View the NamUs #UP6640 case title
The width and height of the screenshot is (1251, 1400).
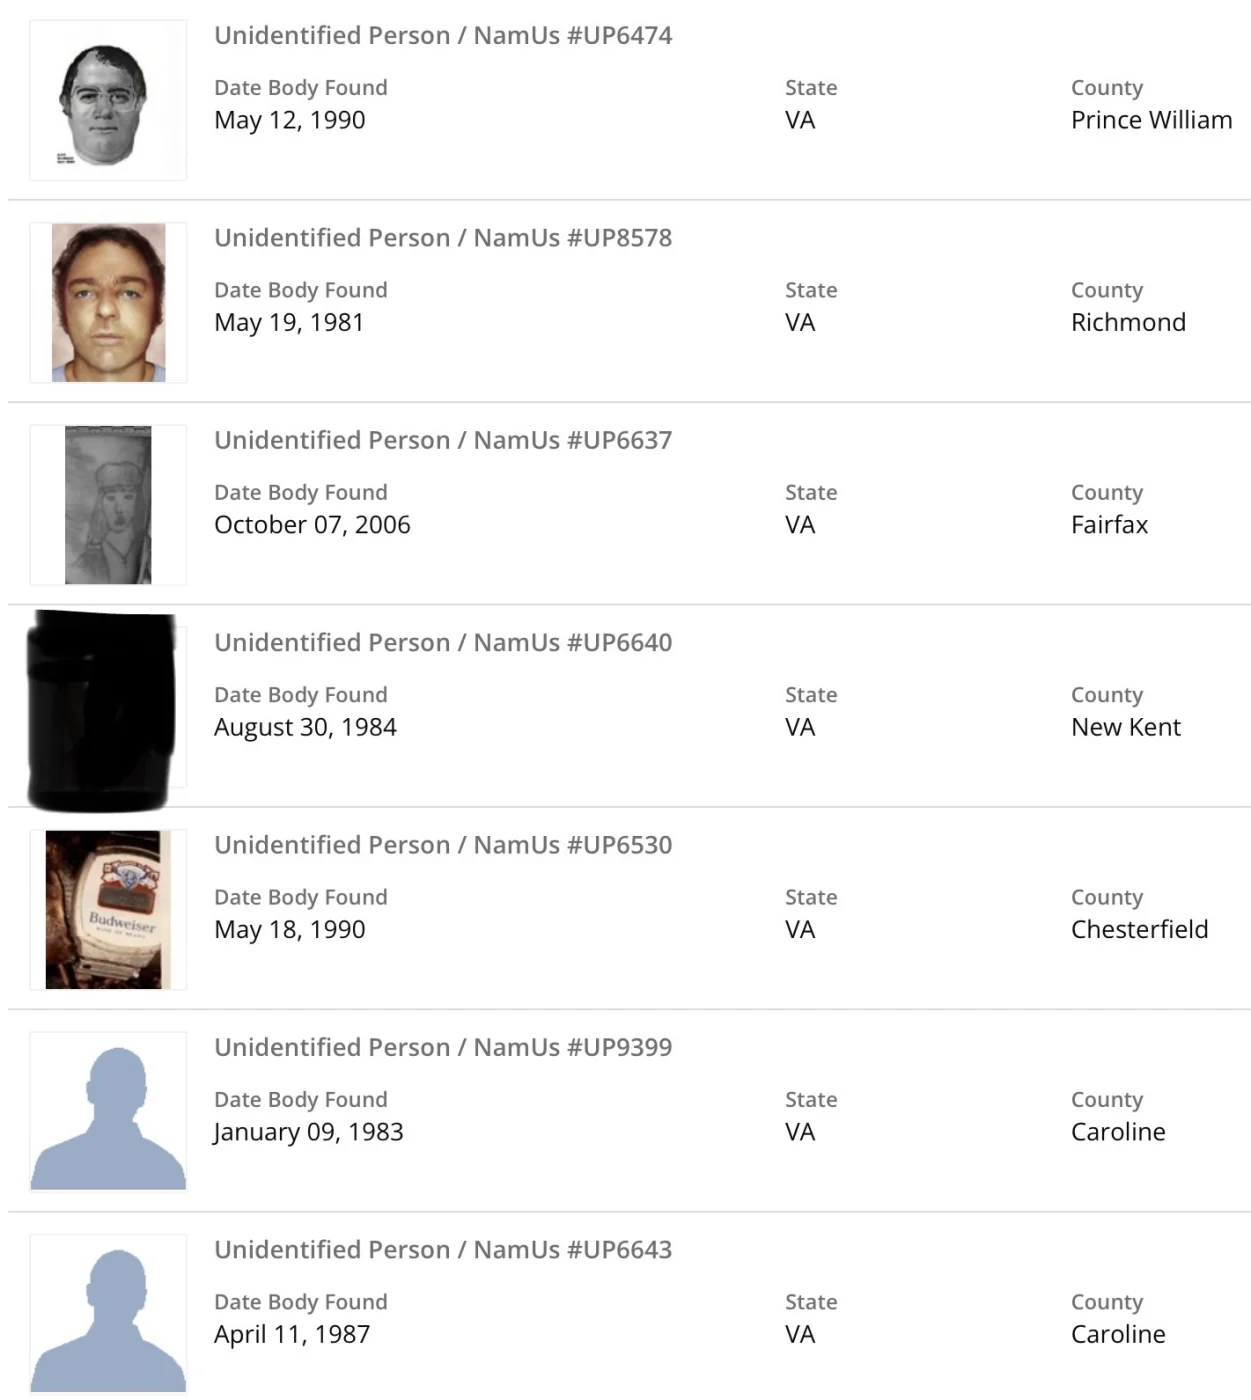coord(443,642)
